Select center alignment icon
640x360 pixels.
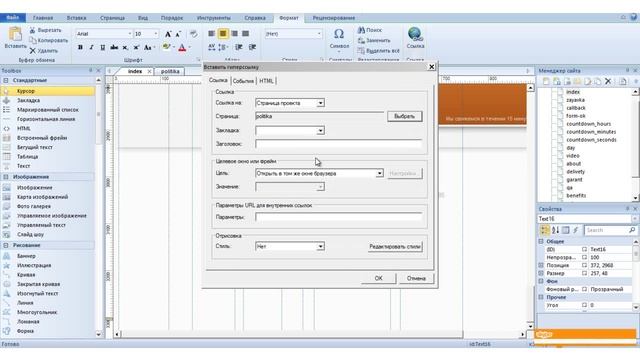tap(223, 33)
